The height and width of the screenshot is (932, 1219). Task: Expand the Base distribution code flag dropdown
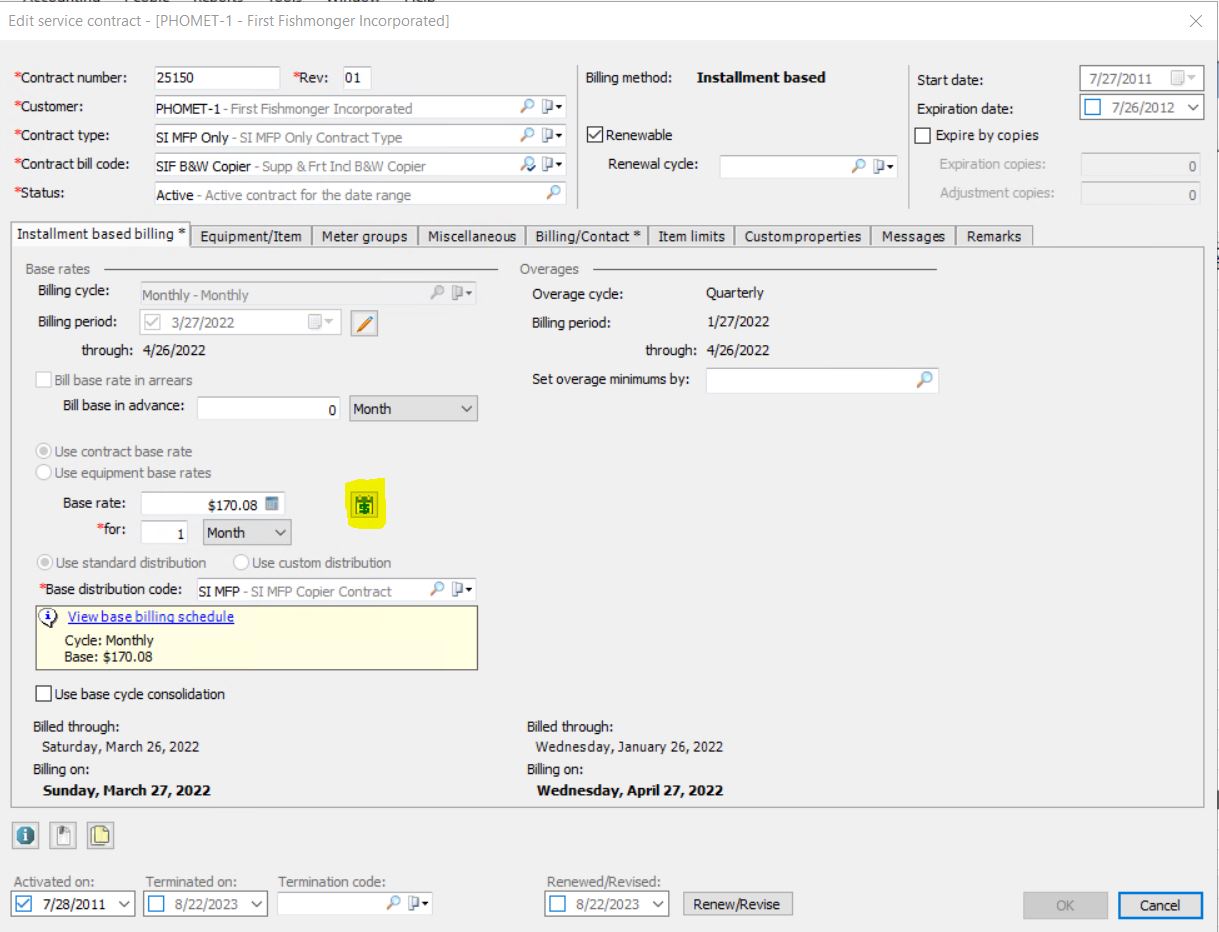pos(464,589)
